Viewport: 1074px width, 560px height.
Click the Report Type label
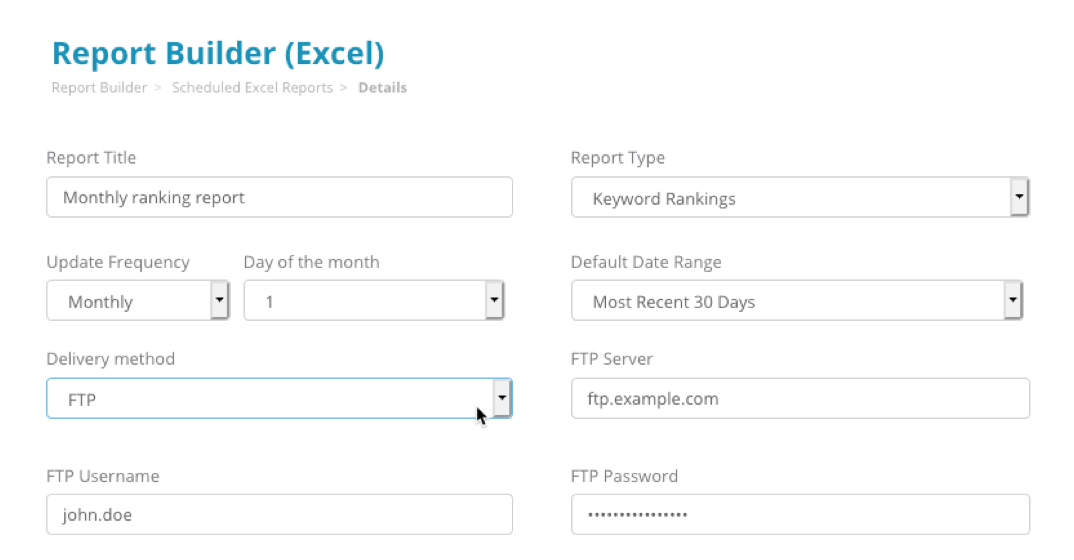click(x=617, y=158)
